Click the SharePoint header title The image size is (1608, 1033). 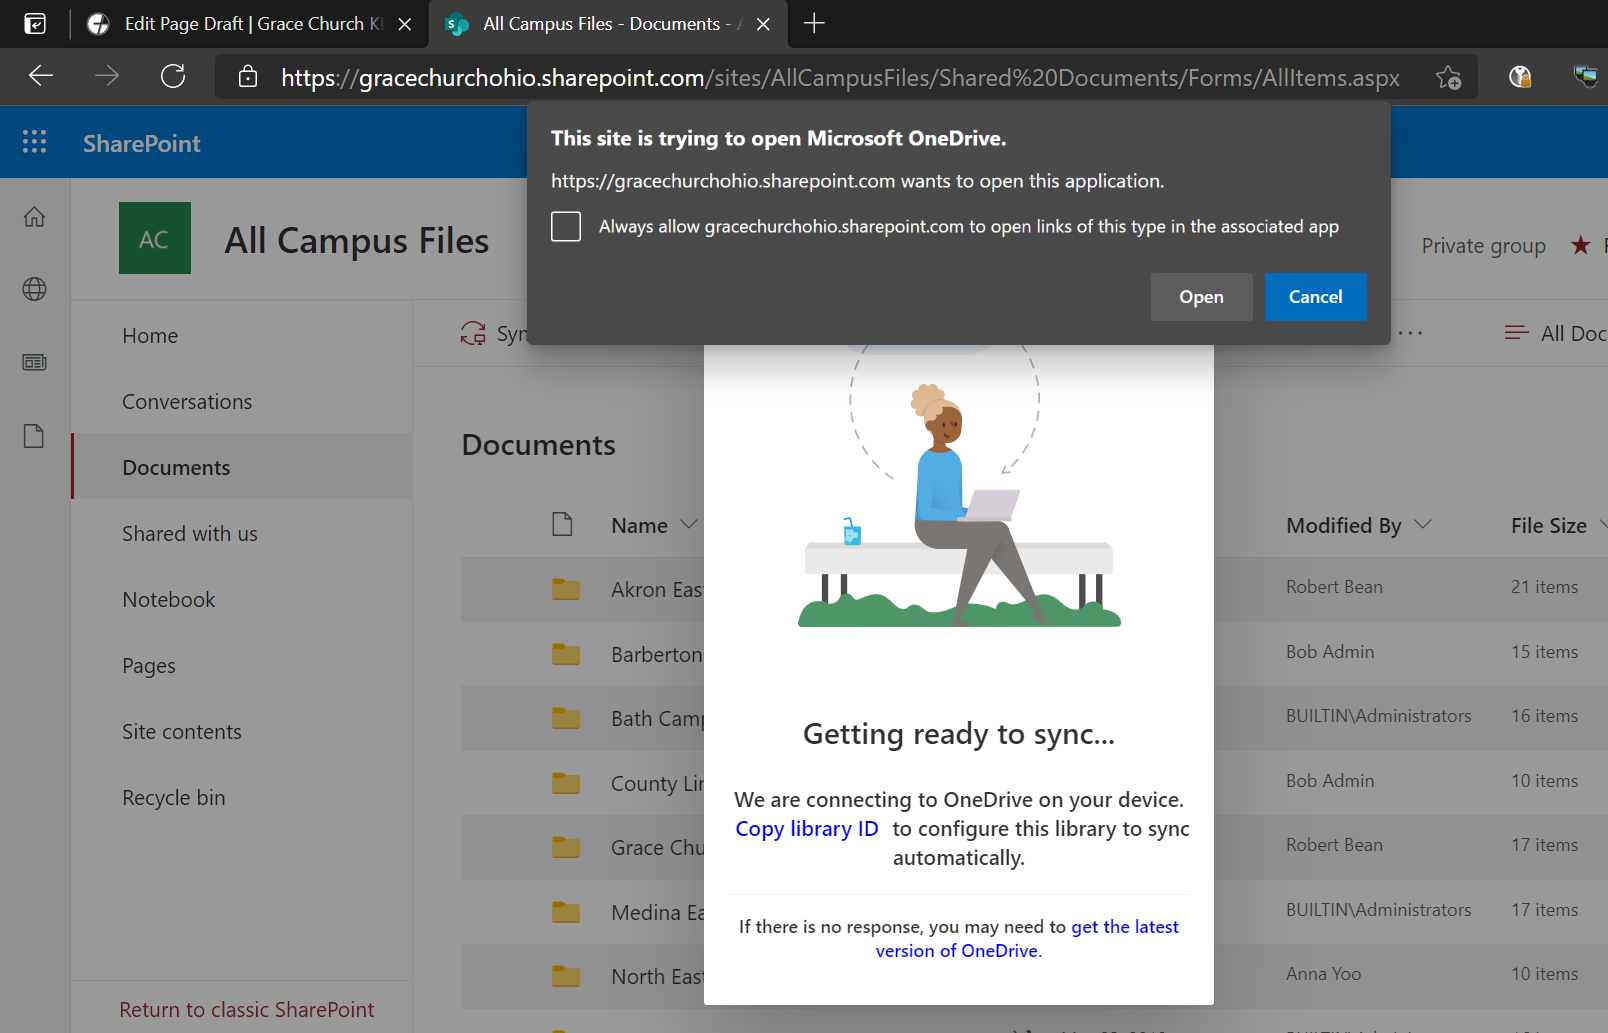pos(142,143)
